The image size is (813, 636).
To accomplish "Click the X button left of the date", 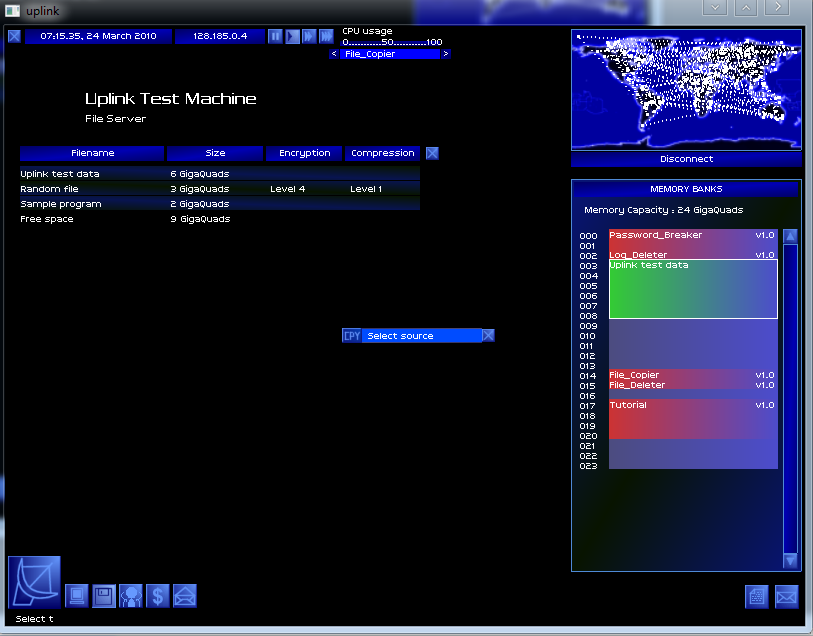I will coord(14,36).
